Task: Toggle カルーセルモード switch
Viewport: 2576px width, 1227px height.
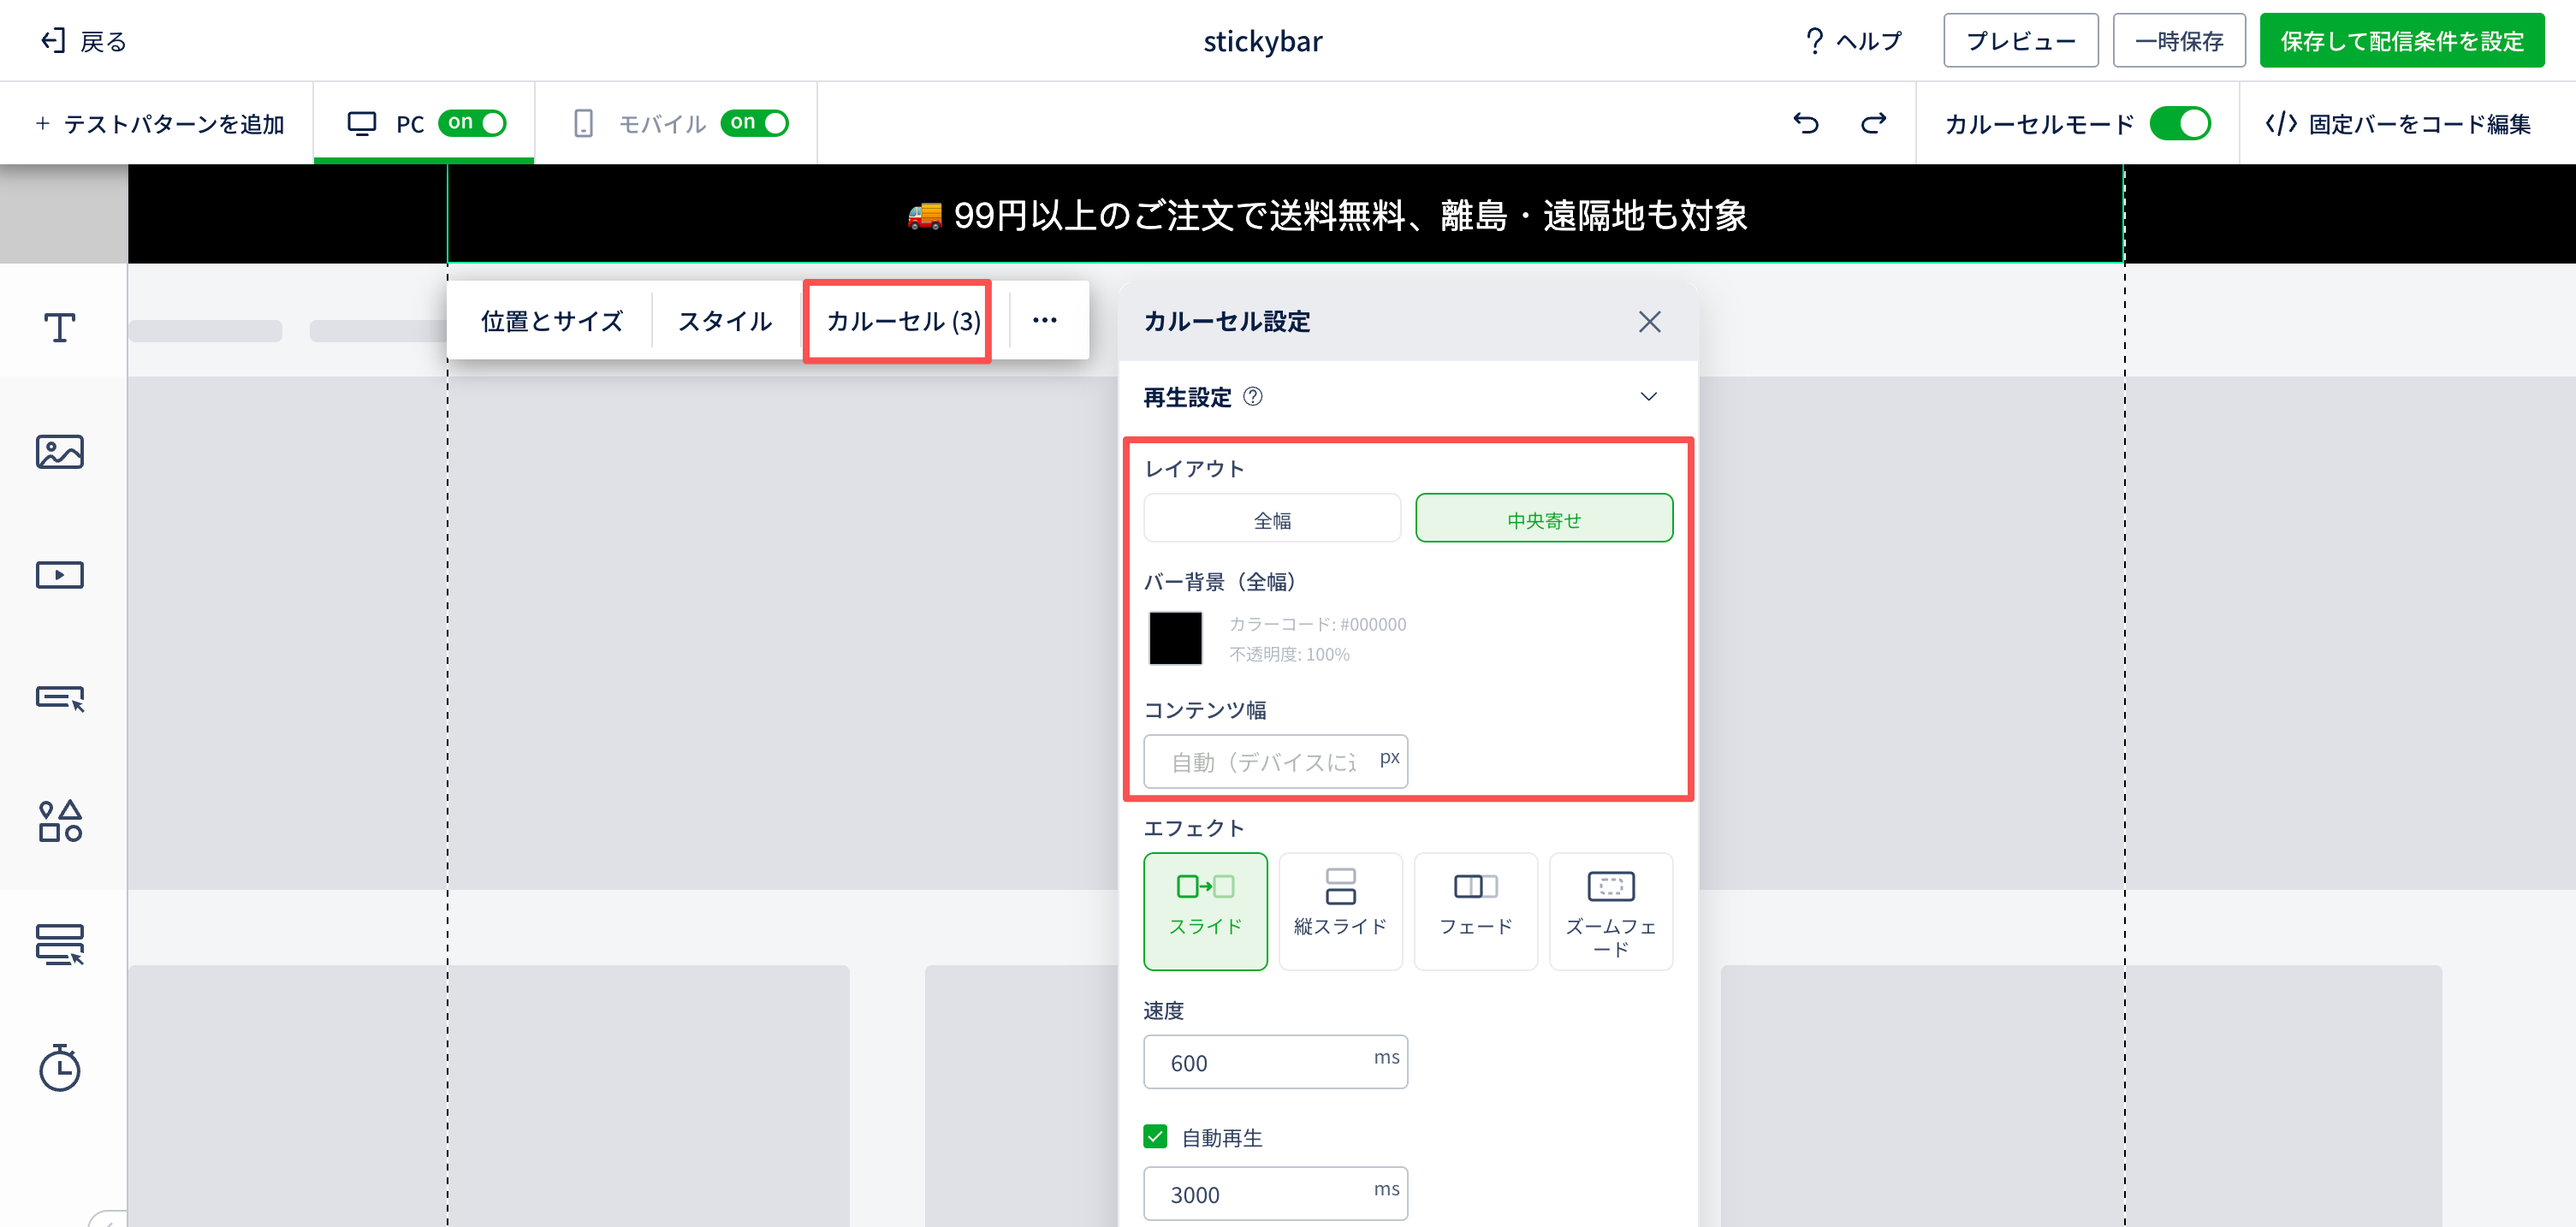Action: click(x=2180, y=123)
